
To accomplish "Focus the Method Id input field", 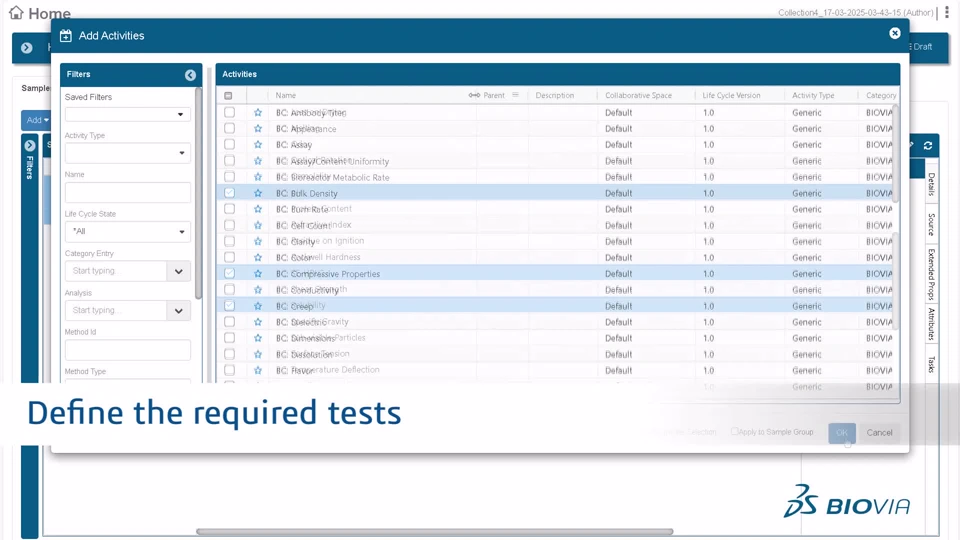I will point(128,350).
